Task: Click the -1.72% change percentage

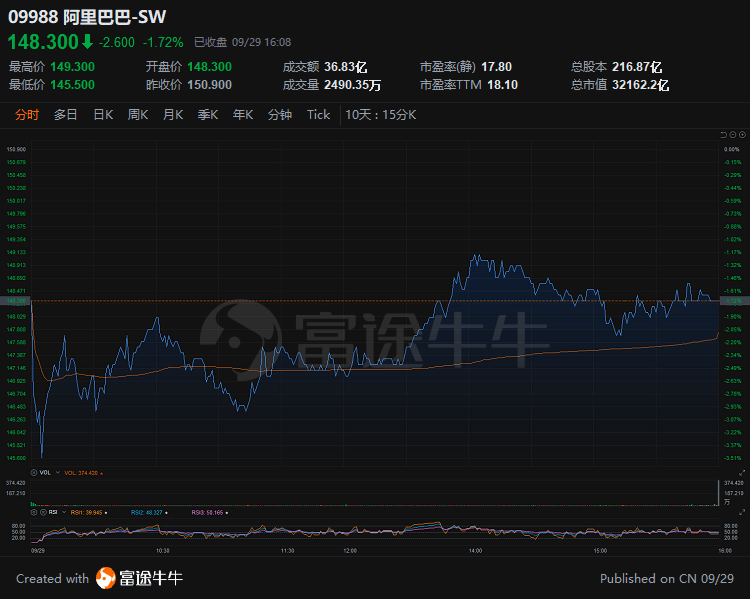Action: coord(163,43)
